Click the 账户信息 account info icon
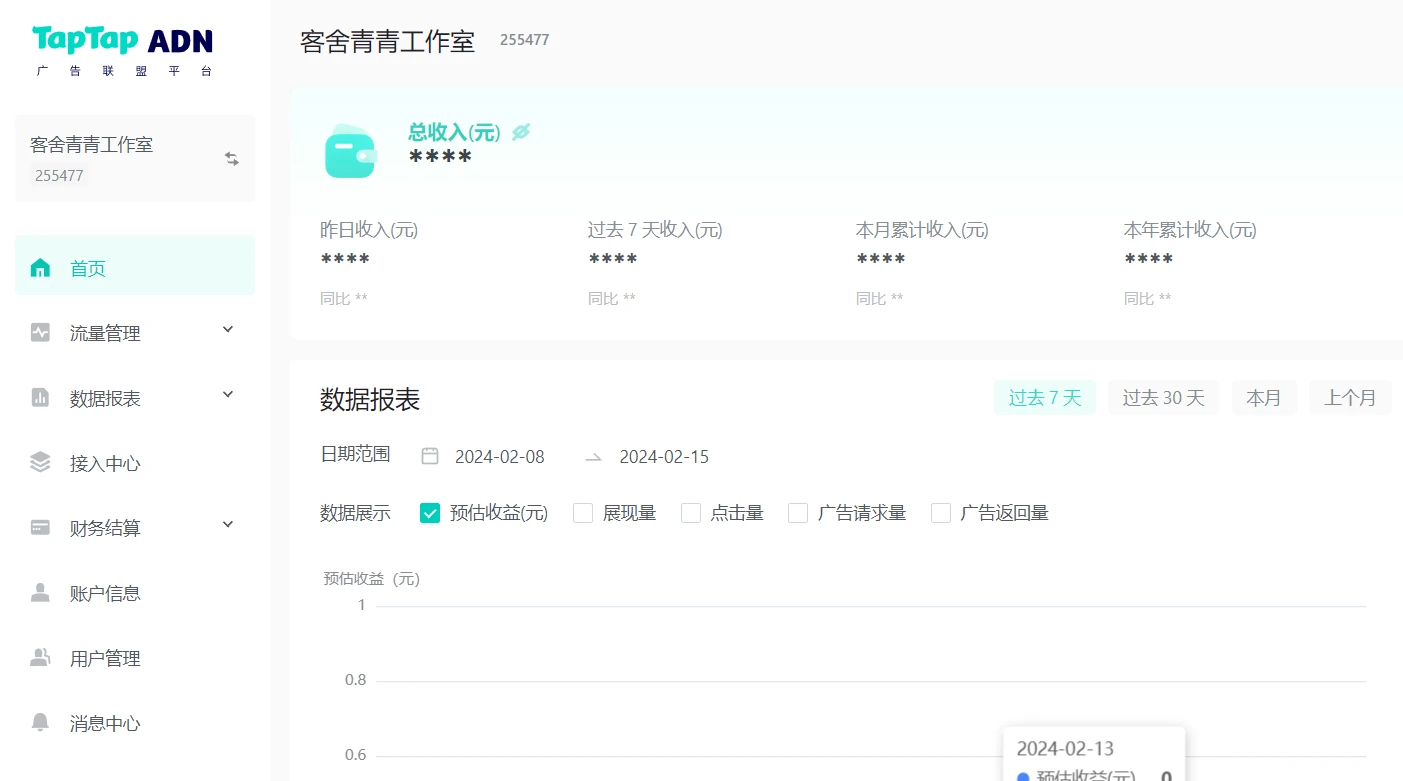This screenshot has height=781, width=1403. tap(40, 592)
